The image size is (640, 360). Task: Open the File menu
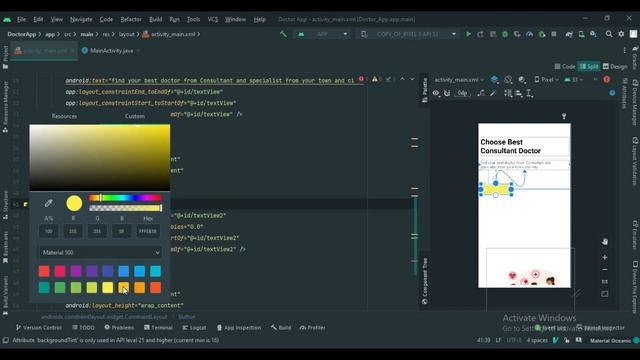tap(21, 19)
